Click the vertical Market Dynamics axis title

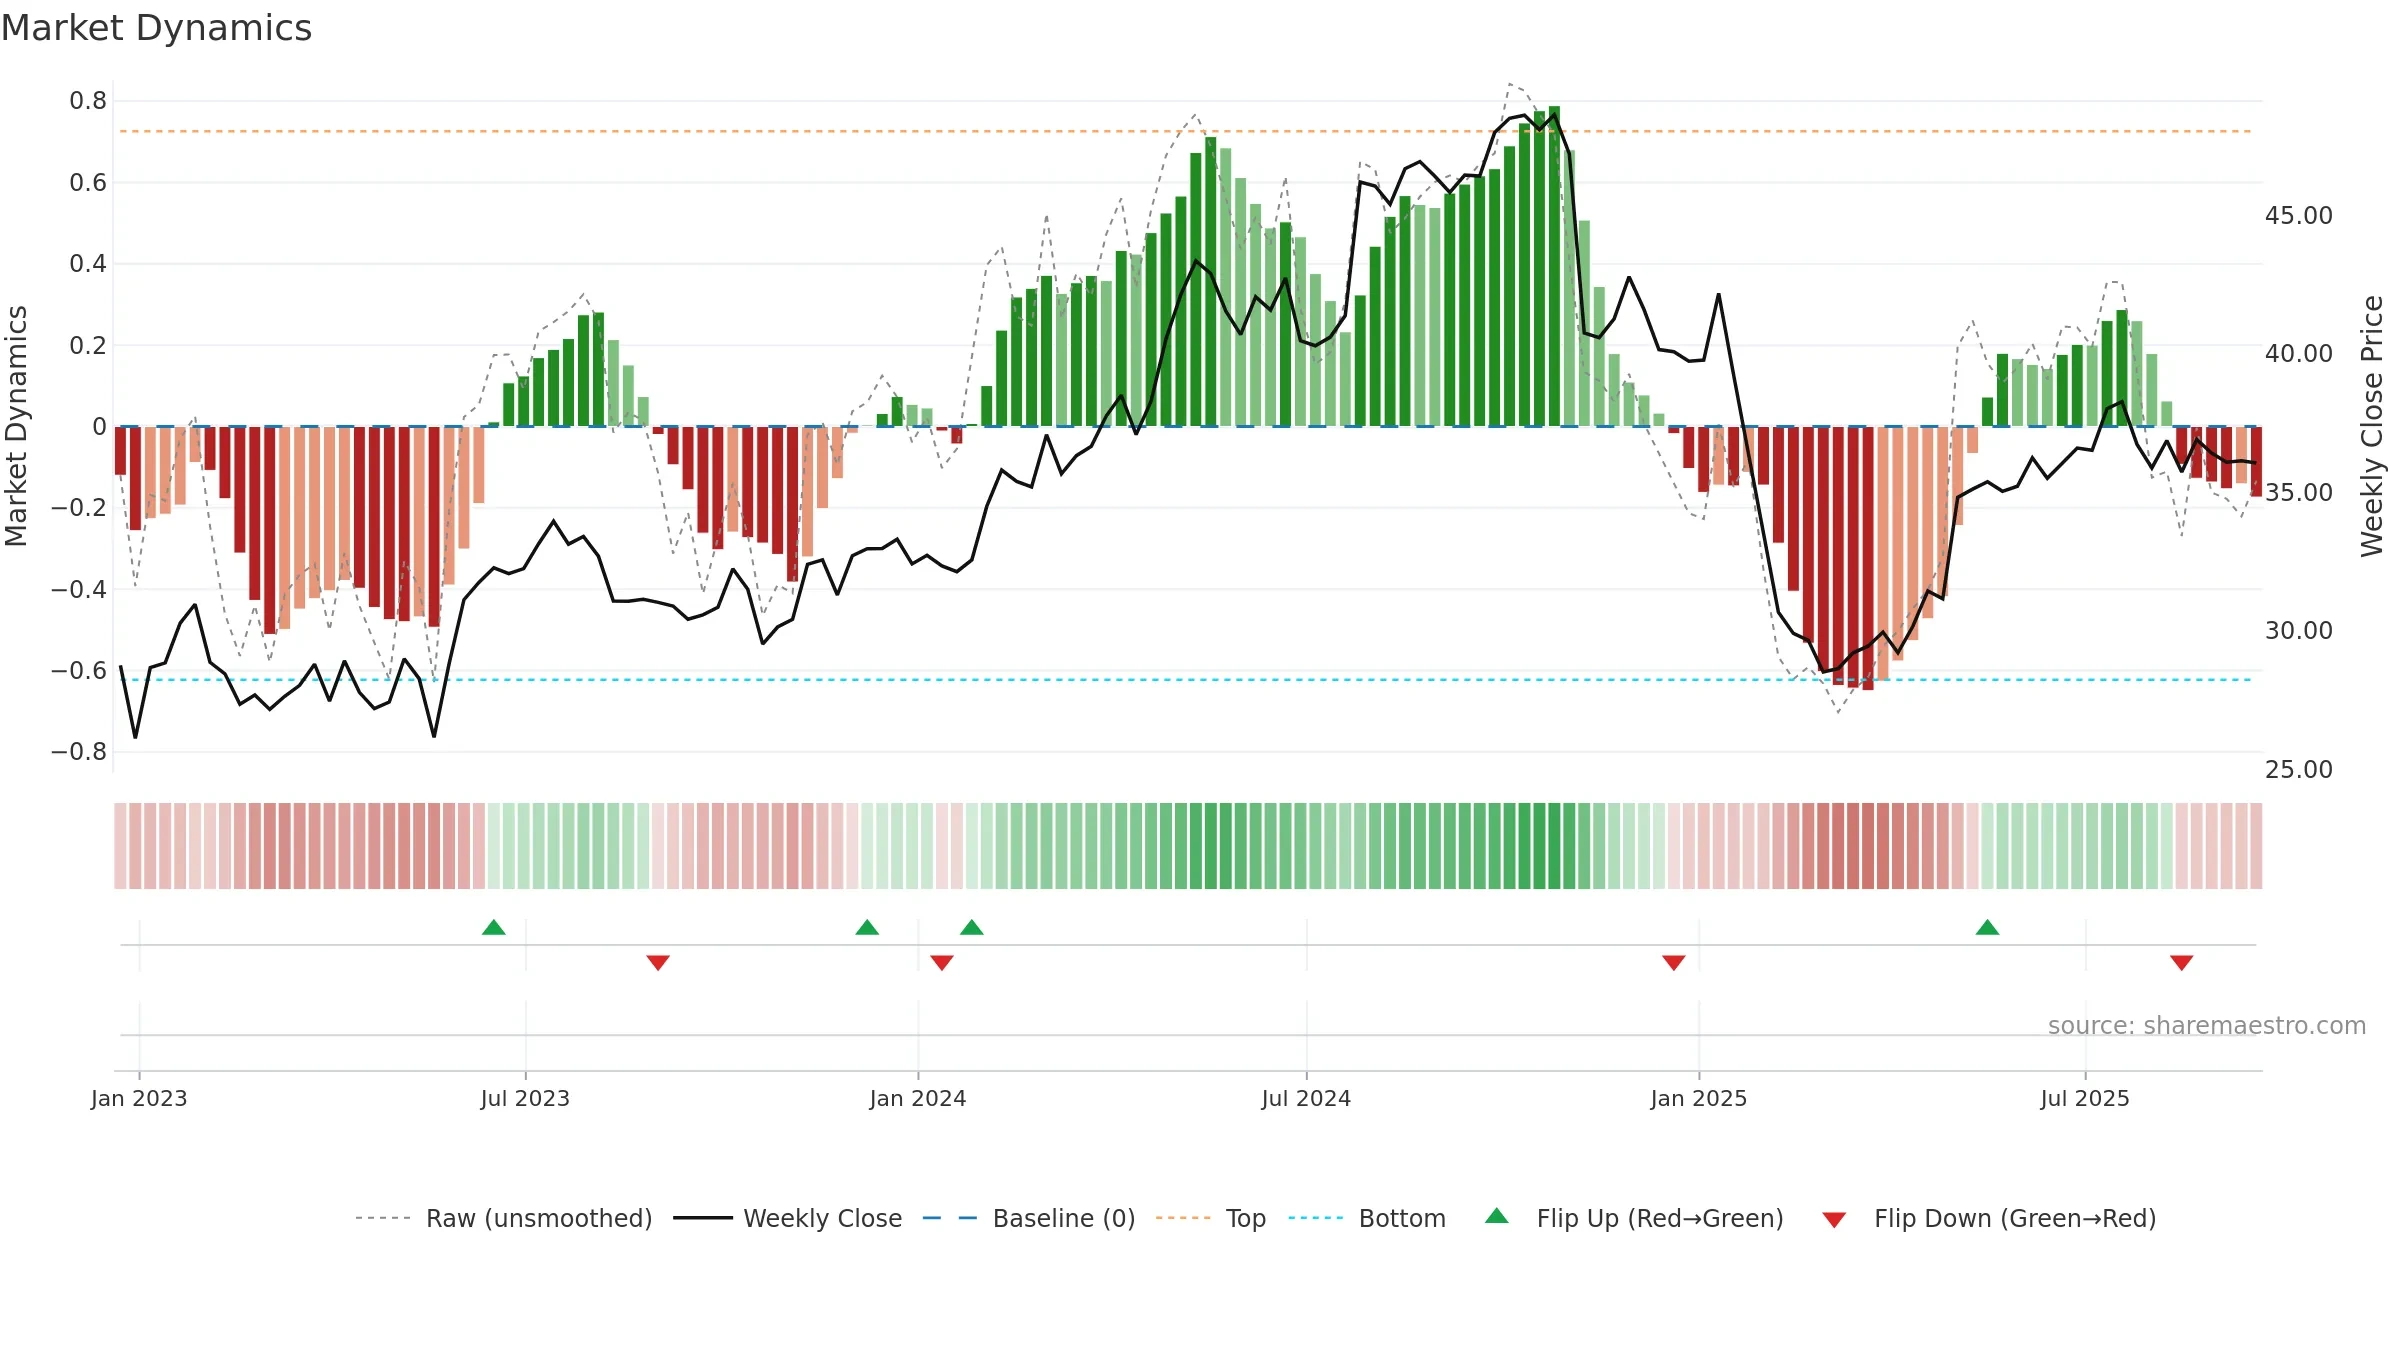click(x=16, y=426)
